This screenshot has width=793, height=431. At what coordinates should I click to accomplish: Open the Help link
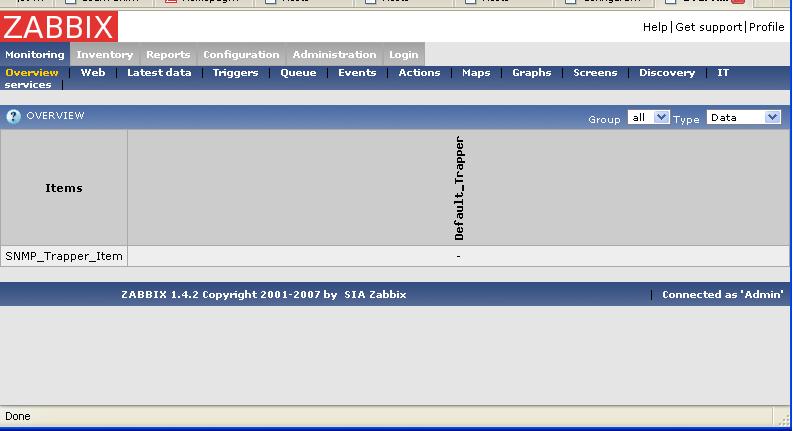pos(655,27)
